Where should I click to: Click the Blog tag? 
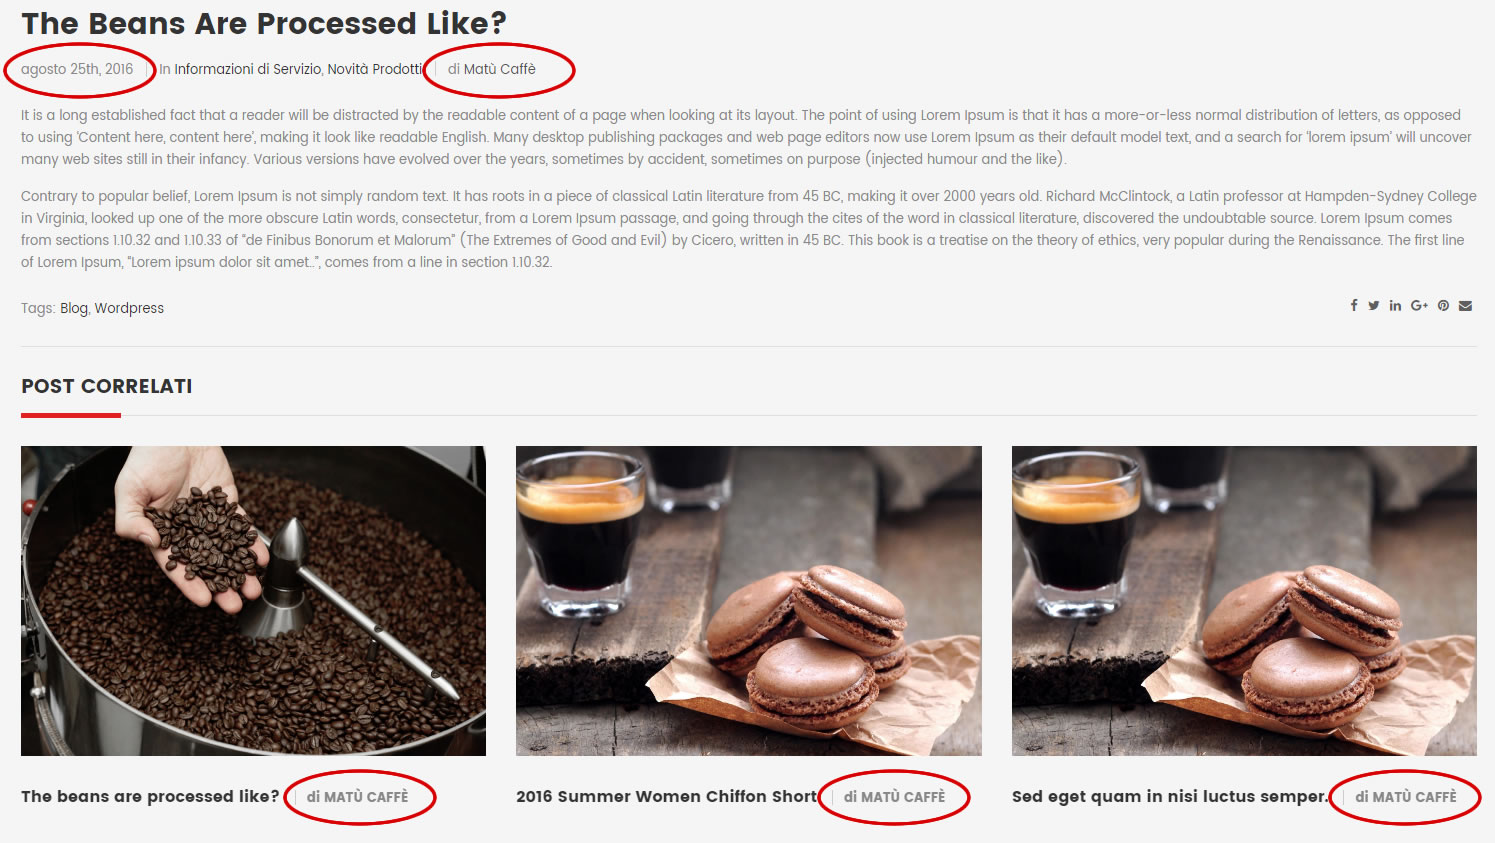pos(74,308)
